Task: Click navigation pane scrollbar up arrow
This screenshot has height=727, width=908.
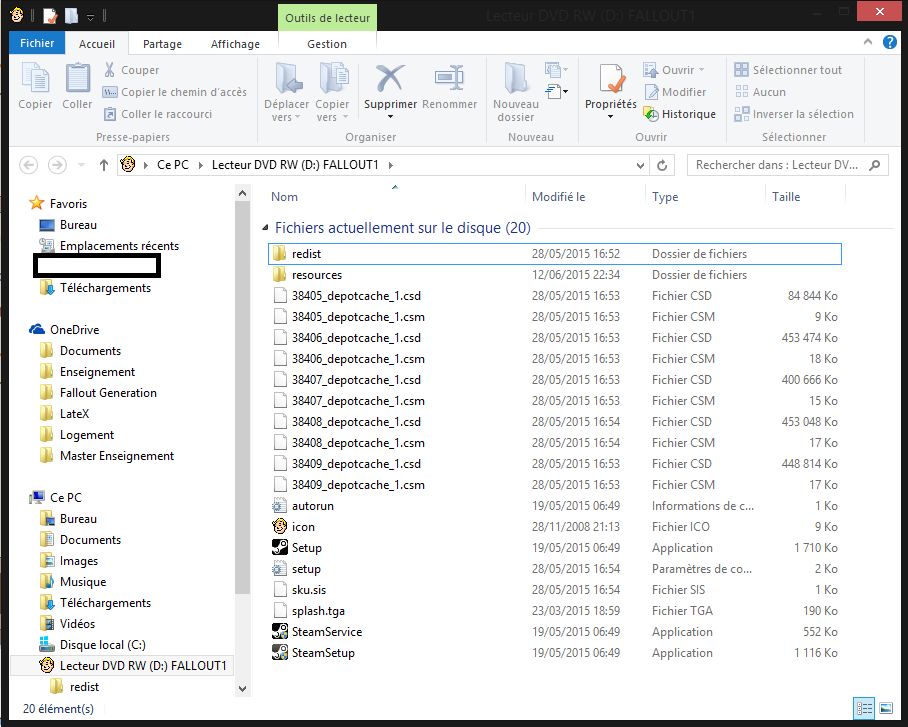Action: point(243,193)
